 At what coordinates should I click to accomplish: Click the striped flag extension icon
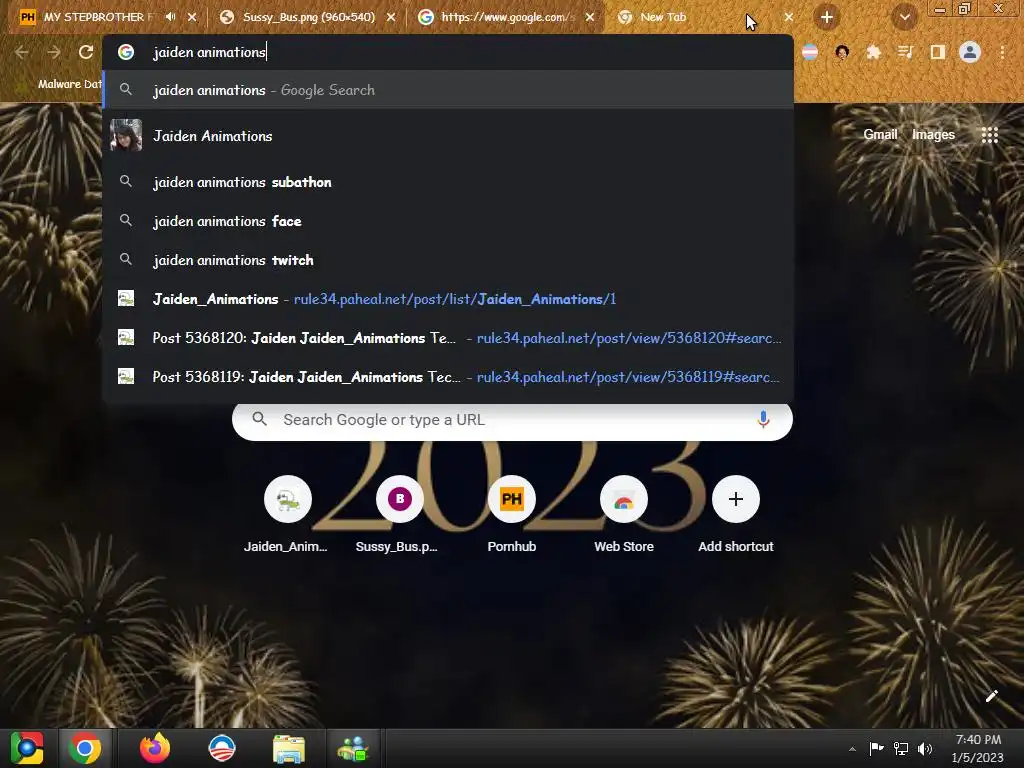[810, 52]
